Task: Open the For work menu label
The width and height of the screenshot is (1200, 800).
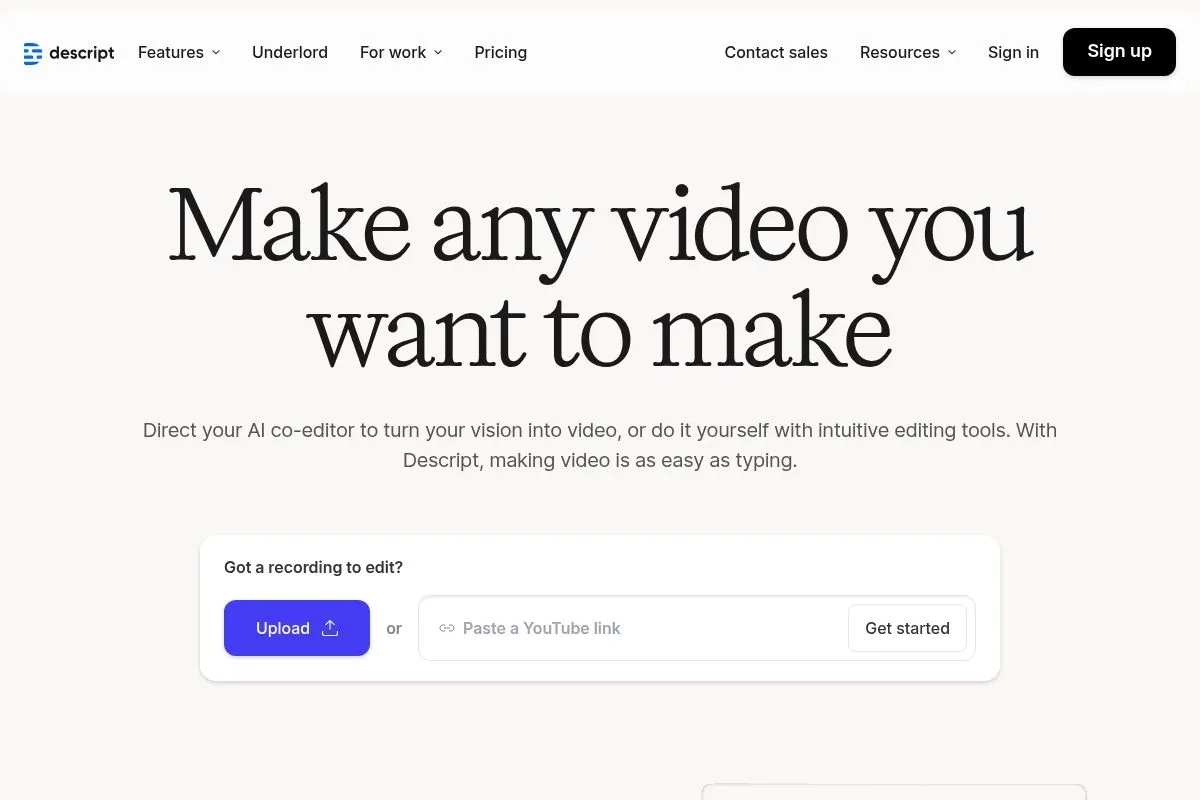Action: pyautogui.click(x=392, y=53)
